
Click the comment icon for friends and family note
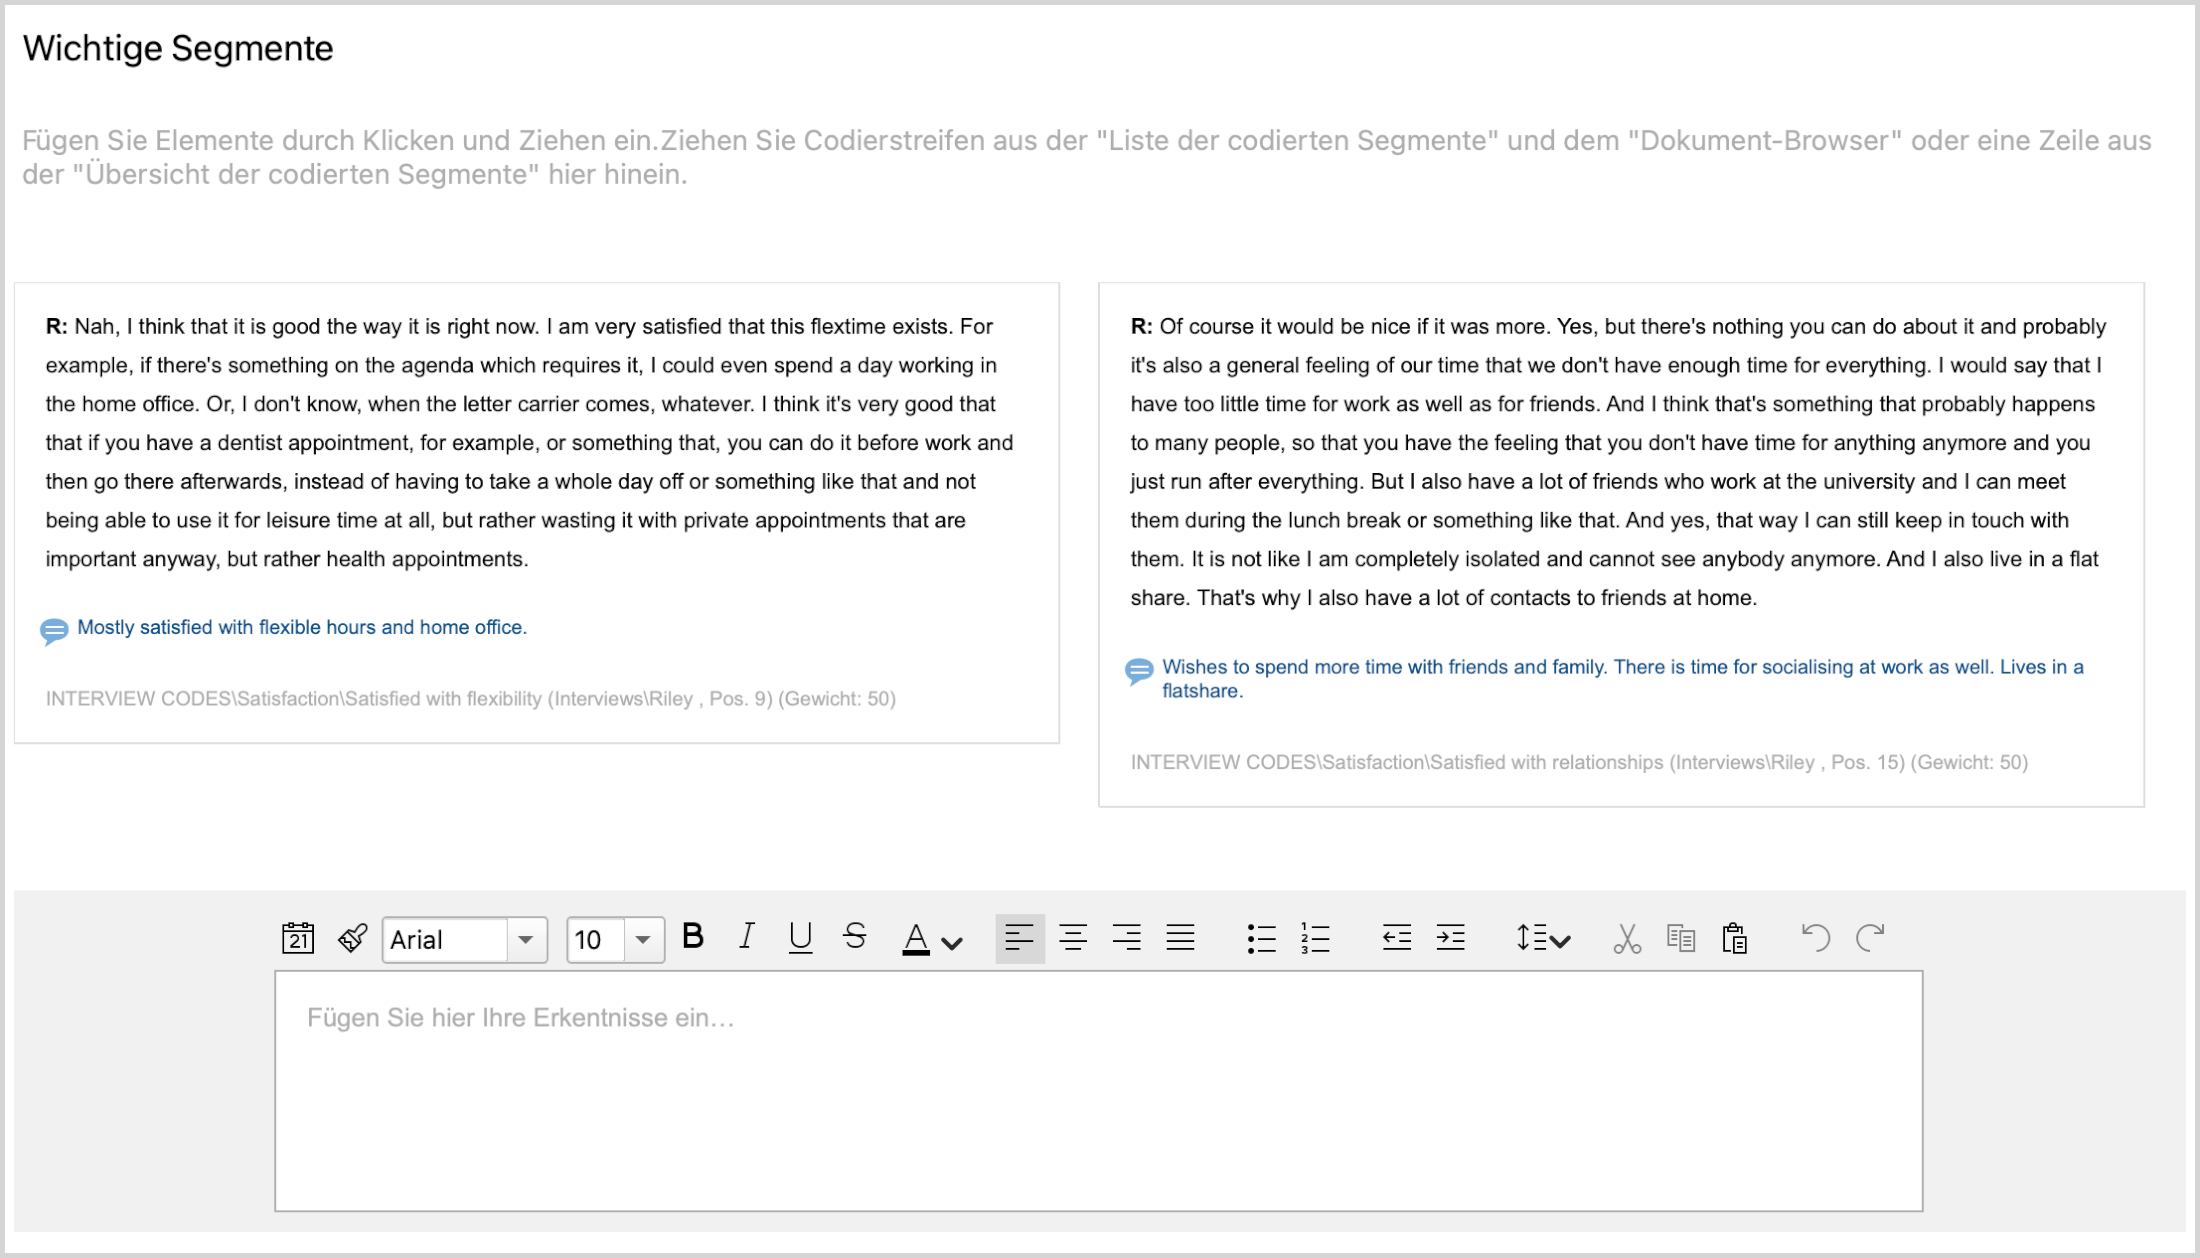click(x=1139, y=671)
